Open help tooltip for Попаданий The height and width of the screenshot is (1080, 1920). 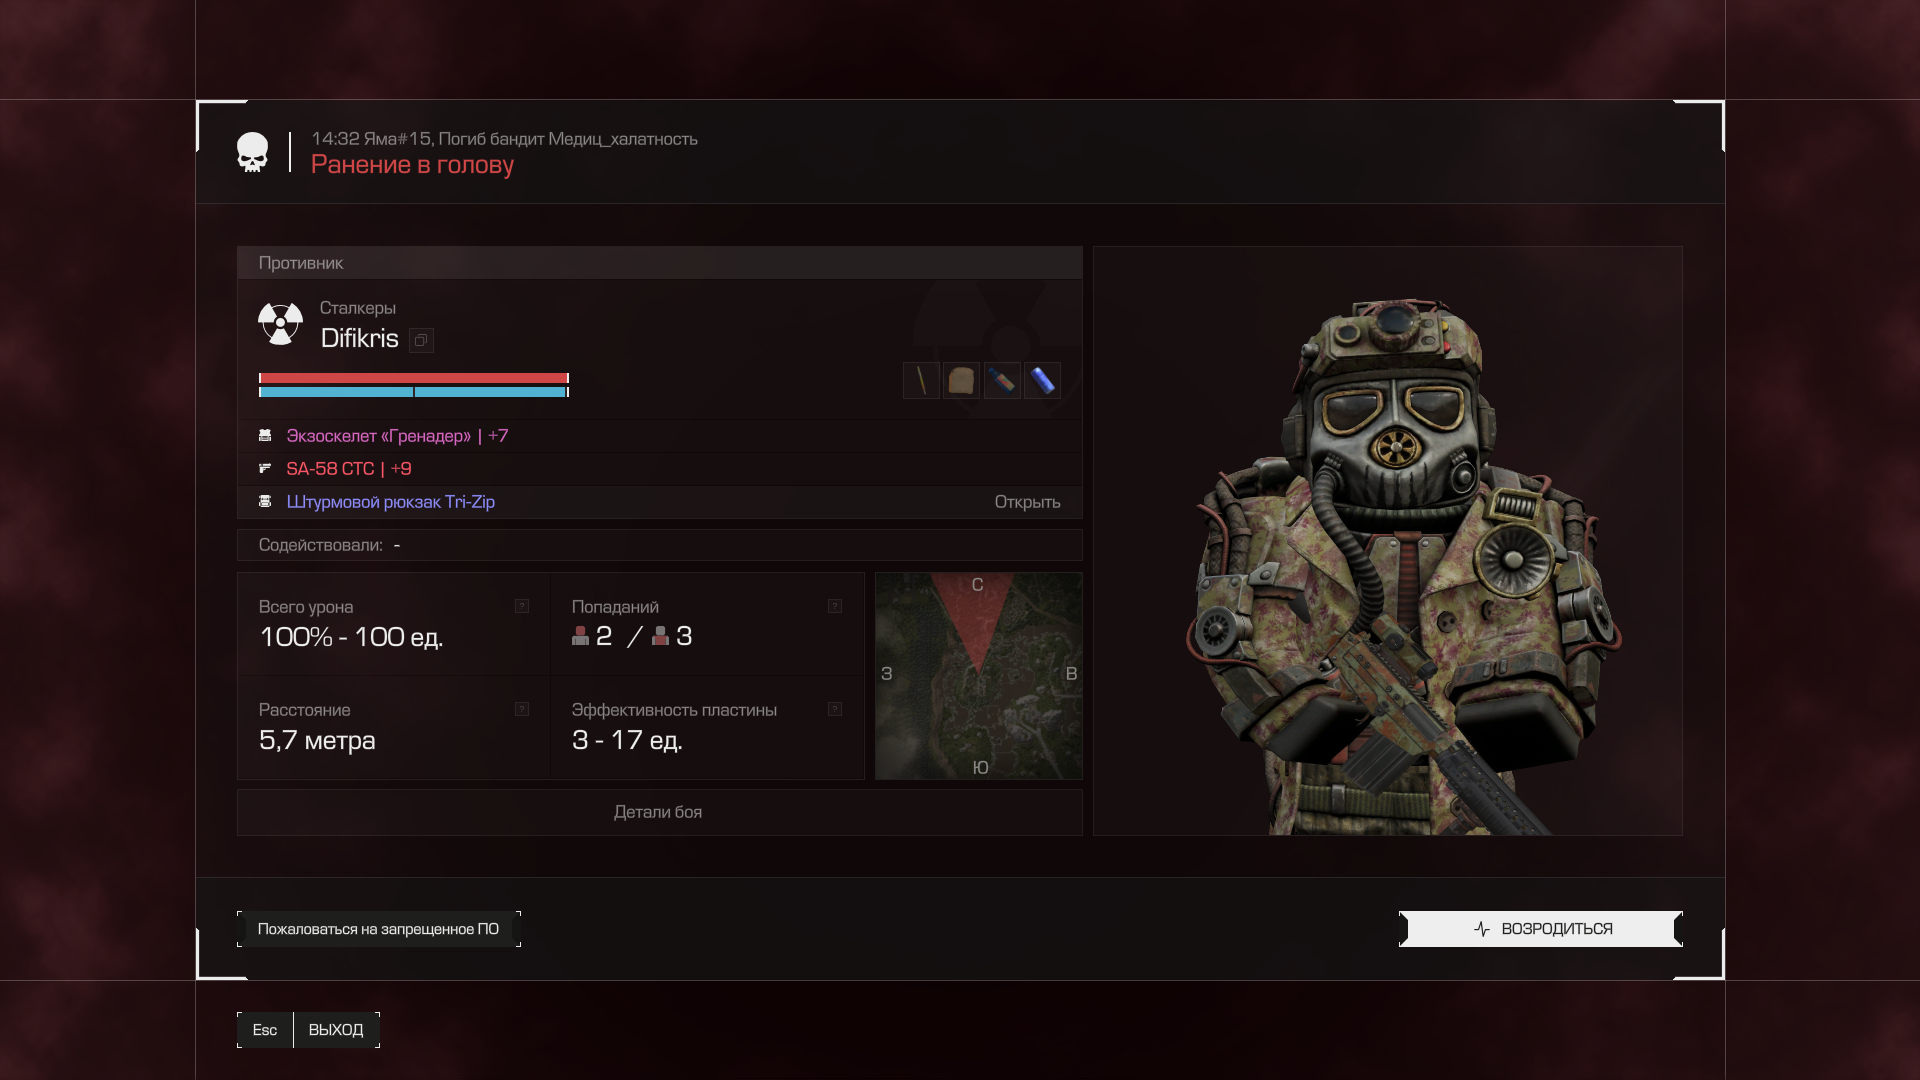click(x=835, y=606)
